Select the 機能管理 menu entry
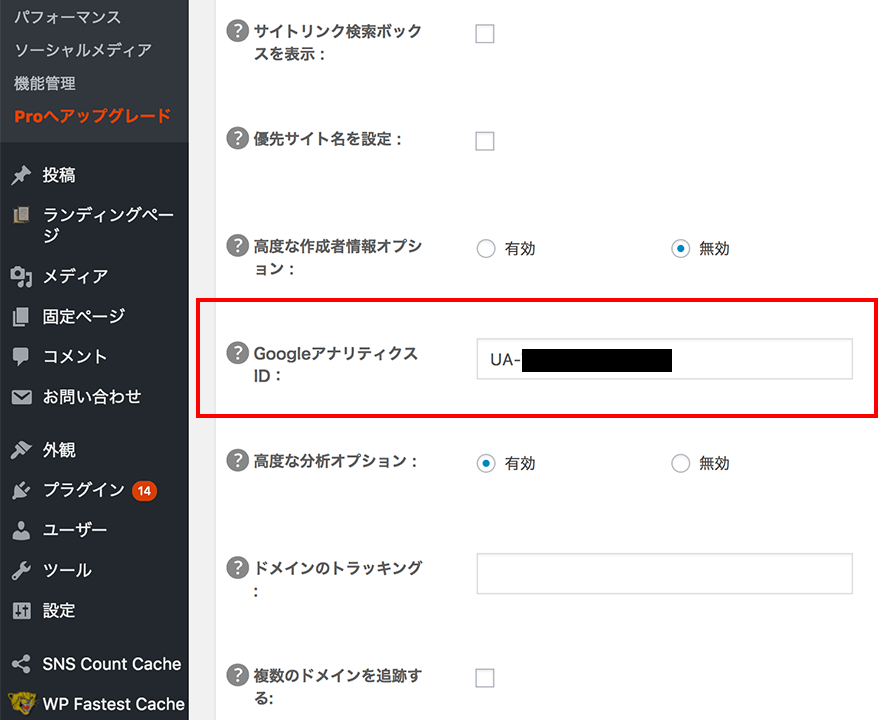 point(45,83)
